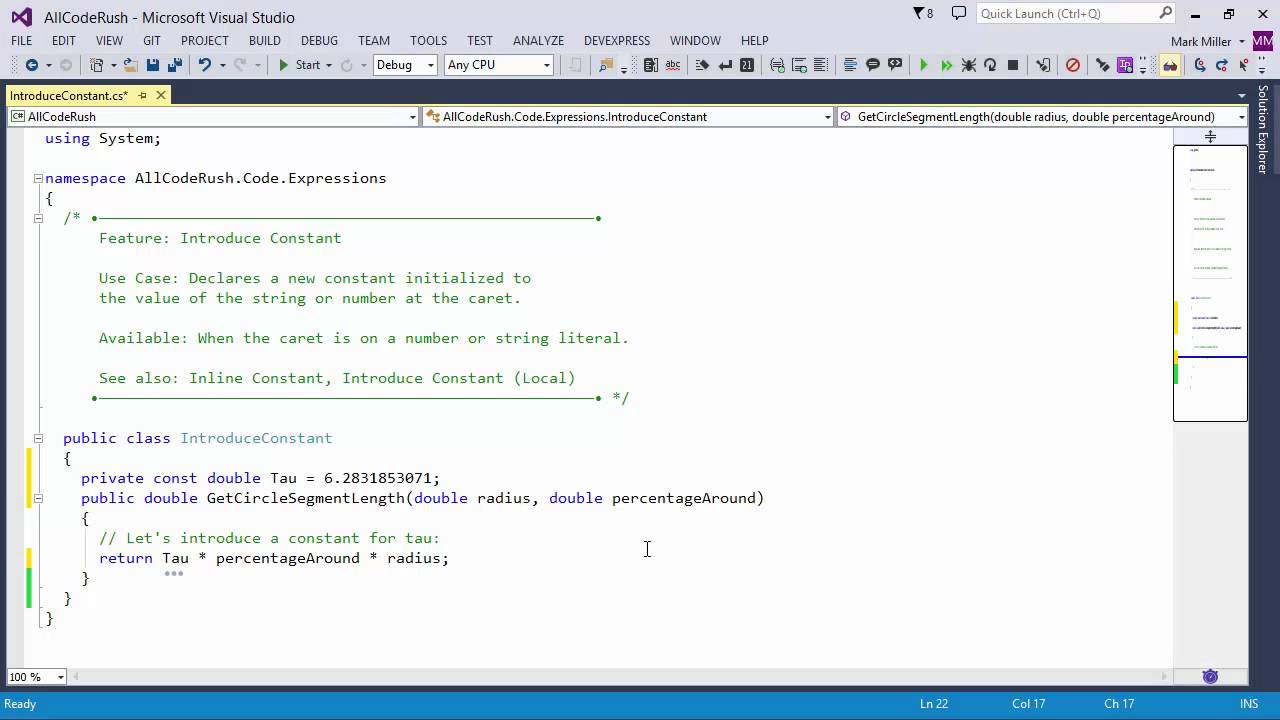Click the code minimap scrollbar preview
This screenshot has width=1280, height=720.
coord(1210,283)
